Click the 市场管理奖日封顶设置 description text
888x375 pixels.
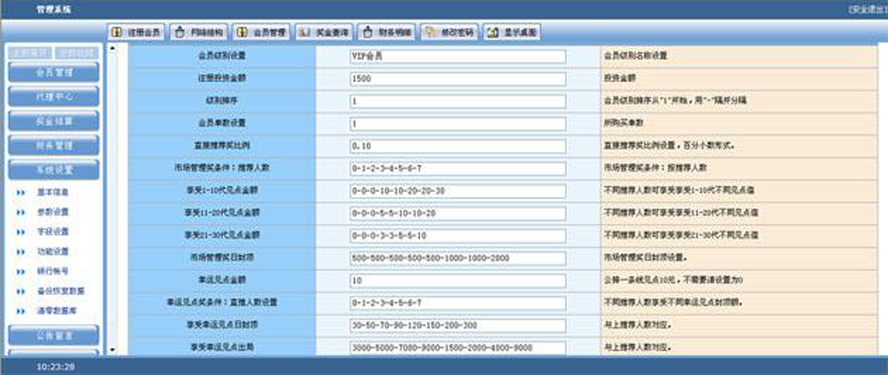646,258
